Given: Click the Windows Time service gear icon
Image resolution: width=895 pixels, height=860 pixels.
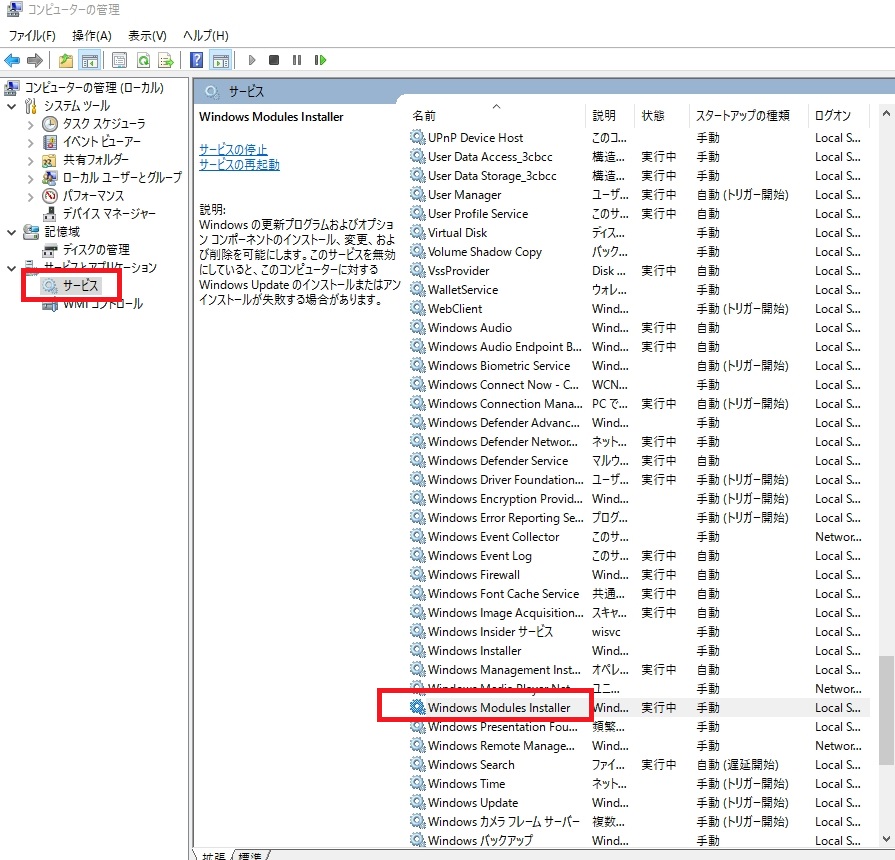Looking at the screenshot, I should pyautogui.click(x=418, y=783).
